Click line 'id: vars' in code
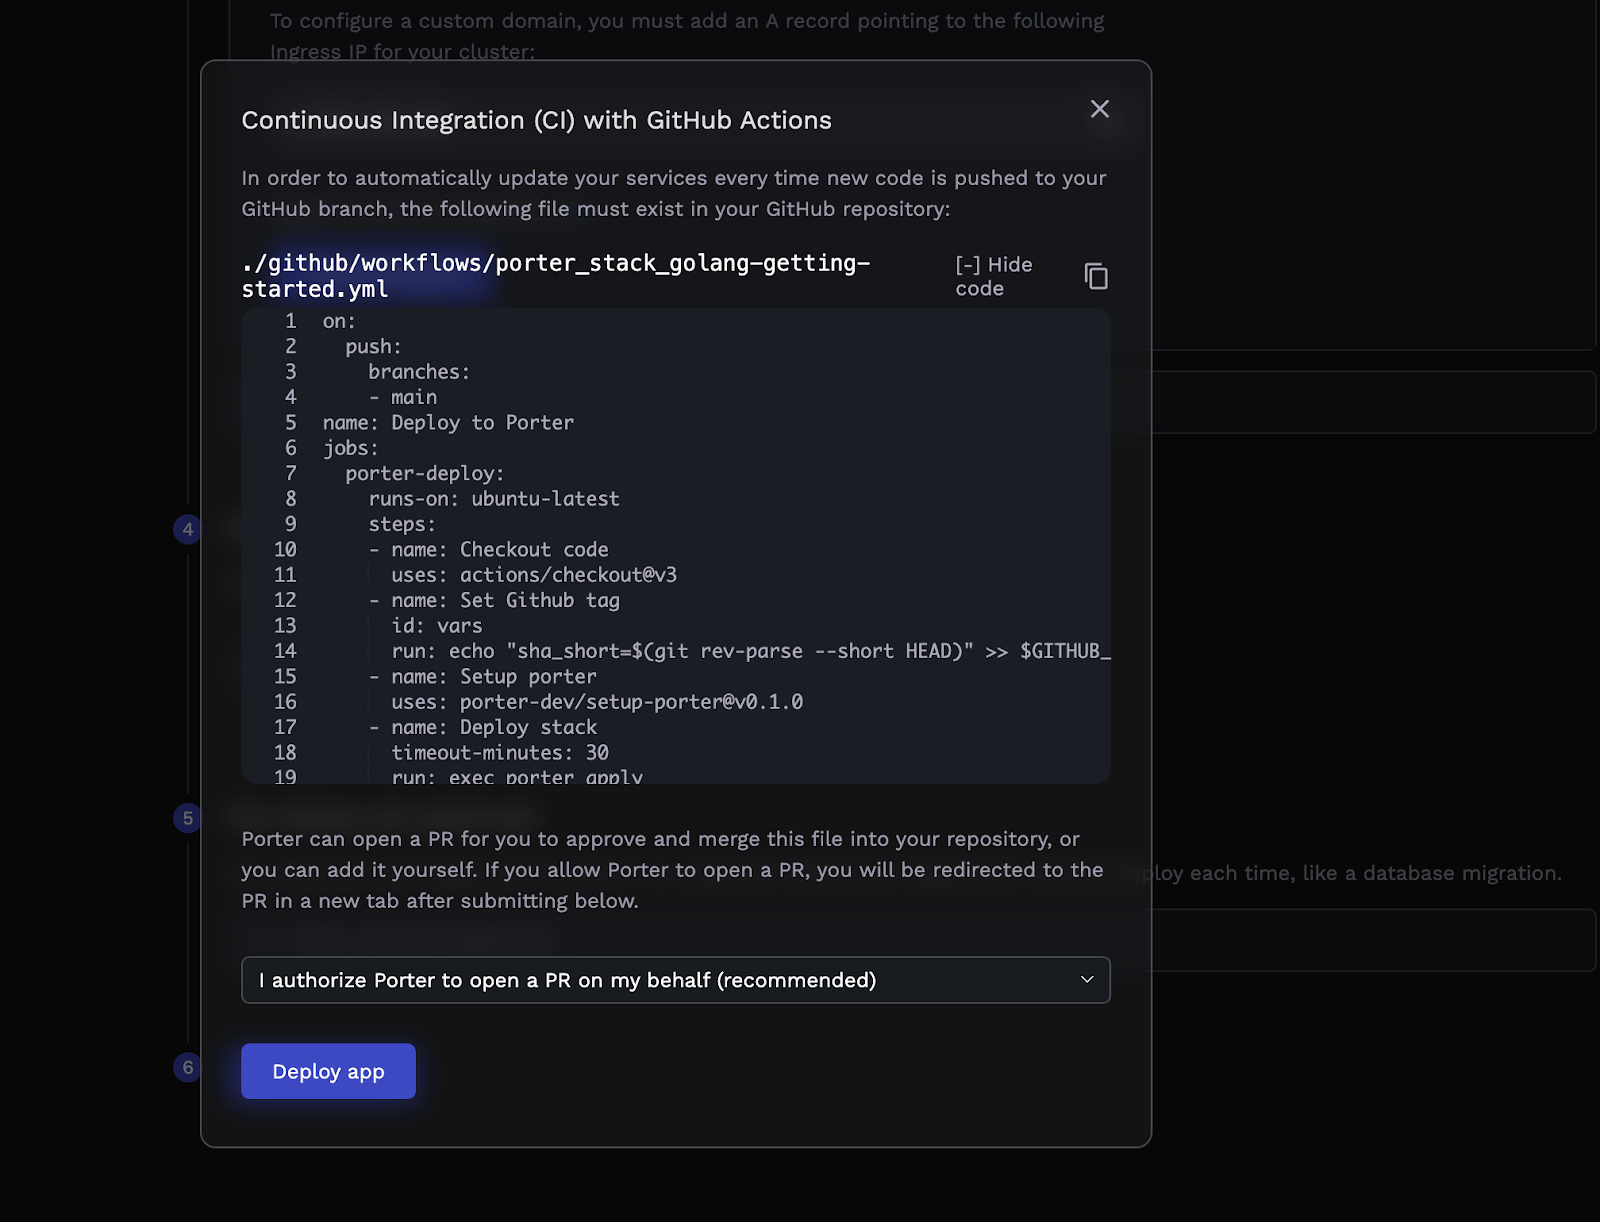This screenshot has width=1600, height=1222. click(x=437, y=626)
